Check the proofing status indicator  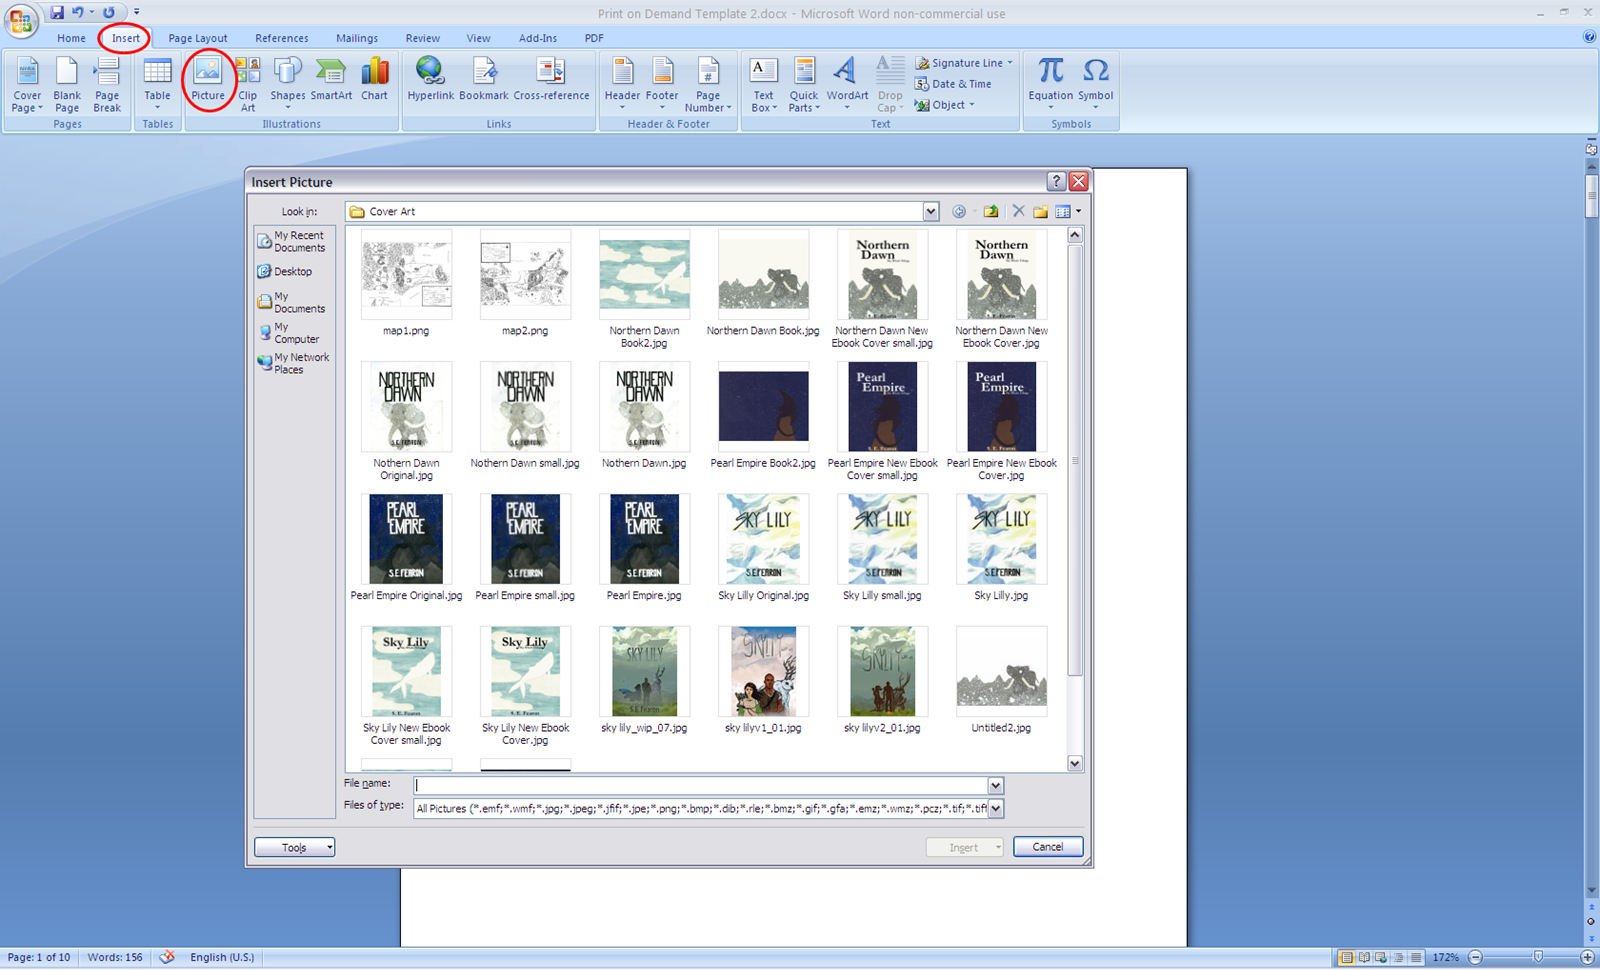pos(167,957)
